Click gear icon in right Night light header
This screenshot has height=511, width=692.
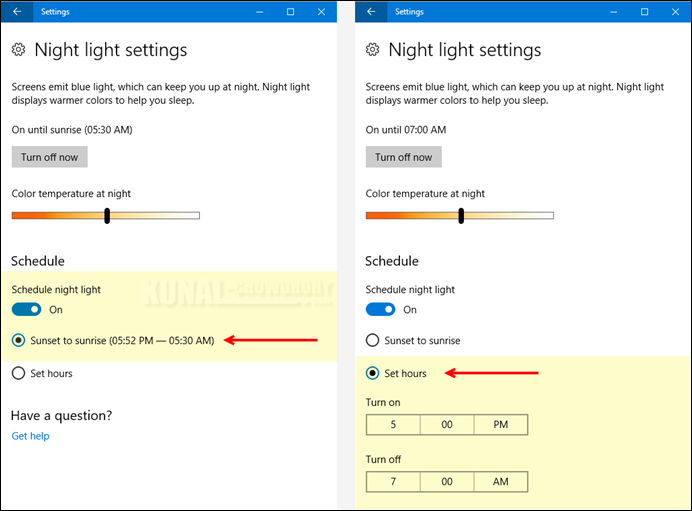(x=372, y=49)
